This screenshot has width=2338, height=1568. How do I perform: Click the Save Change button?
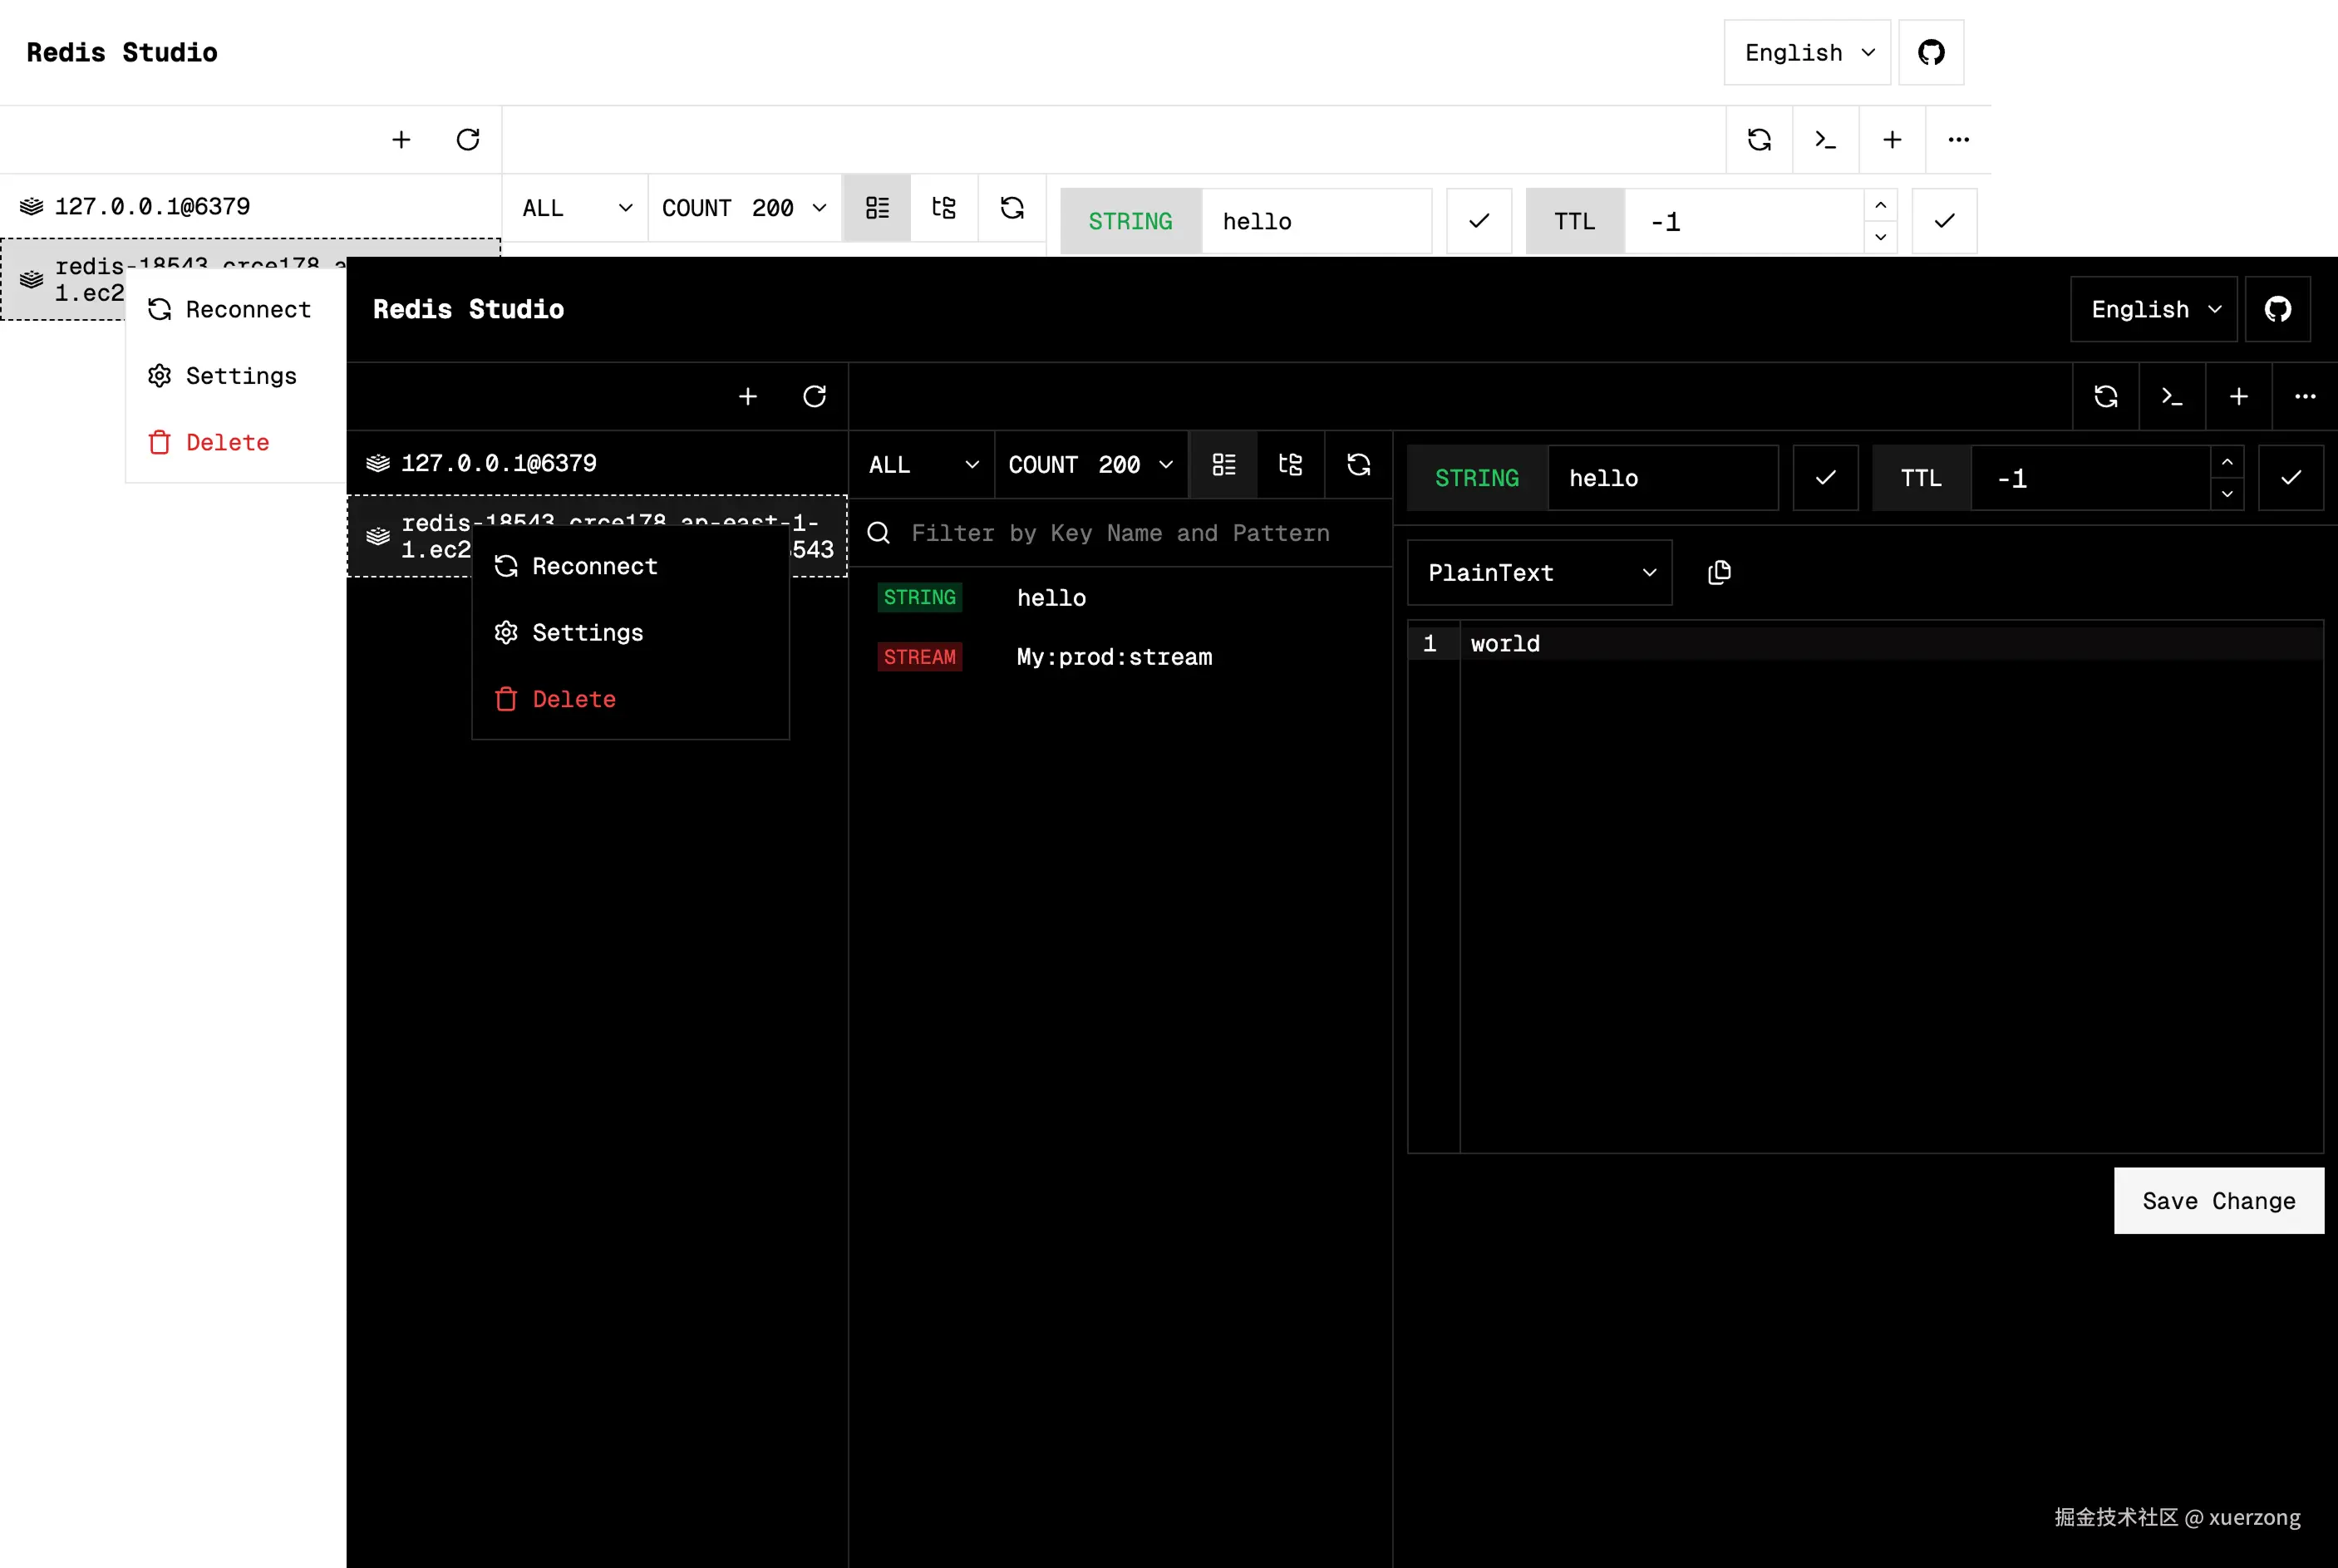[x=2218, y=1201]
